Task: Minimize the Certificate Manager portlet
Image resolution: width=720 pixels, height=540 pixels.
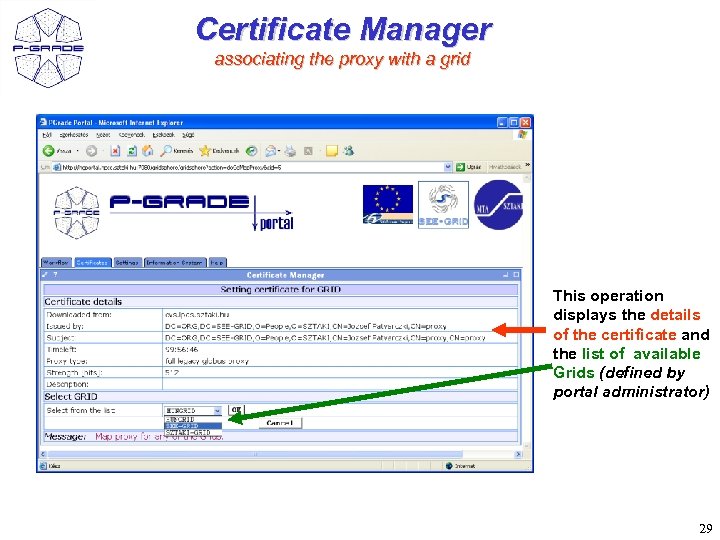Action: pos(506,275)
